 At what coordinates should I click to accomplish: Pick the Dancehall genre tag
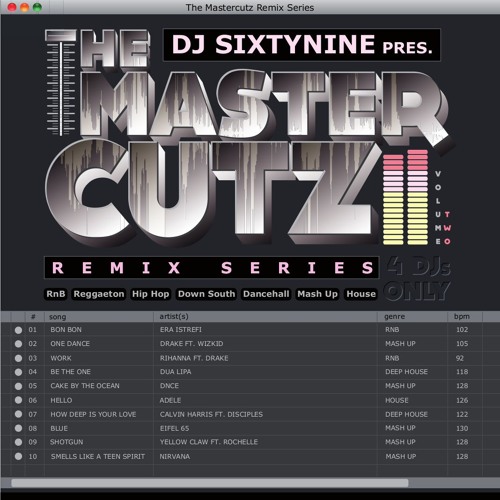[x=266, y=294]
